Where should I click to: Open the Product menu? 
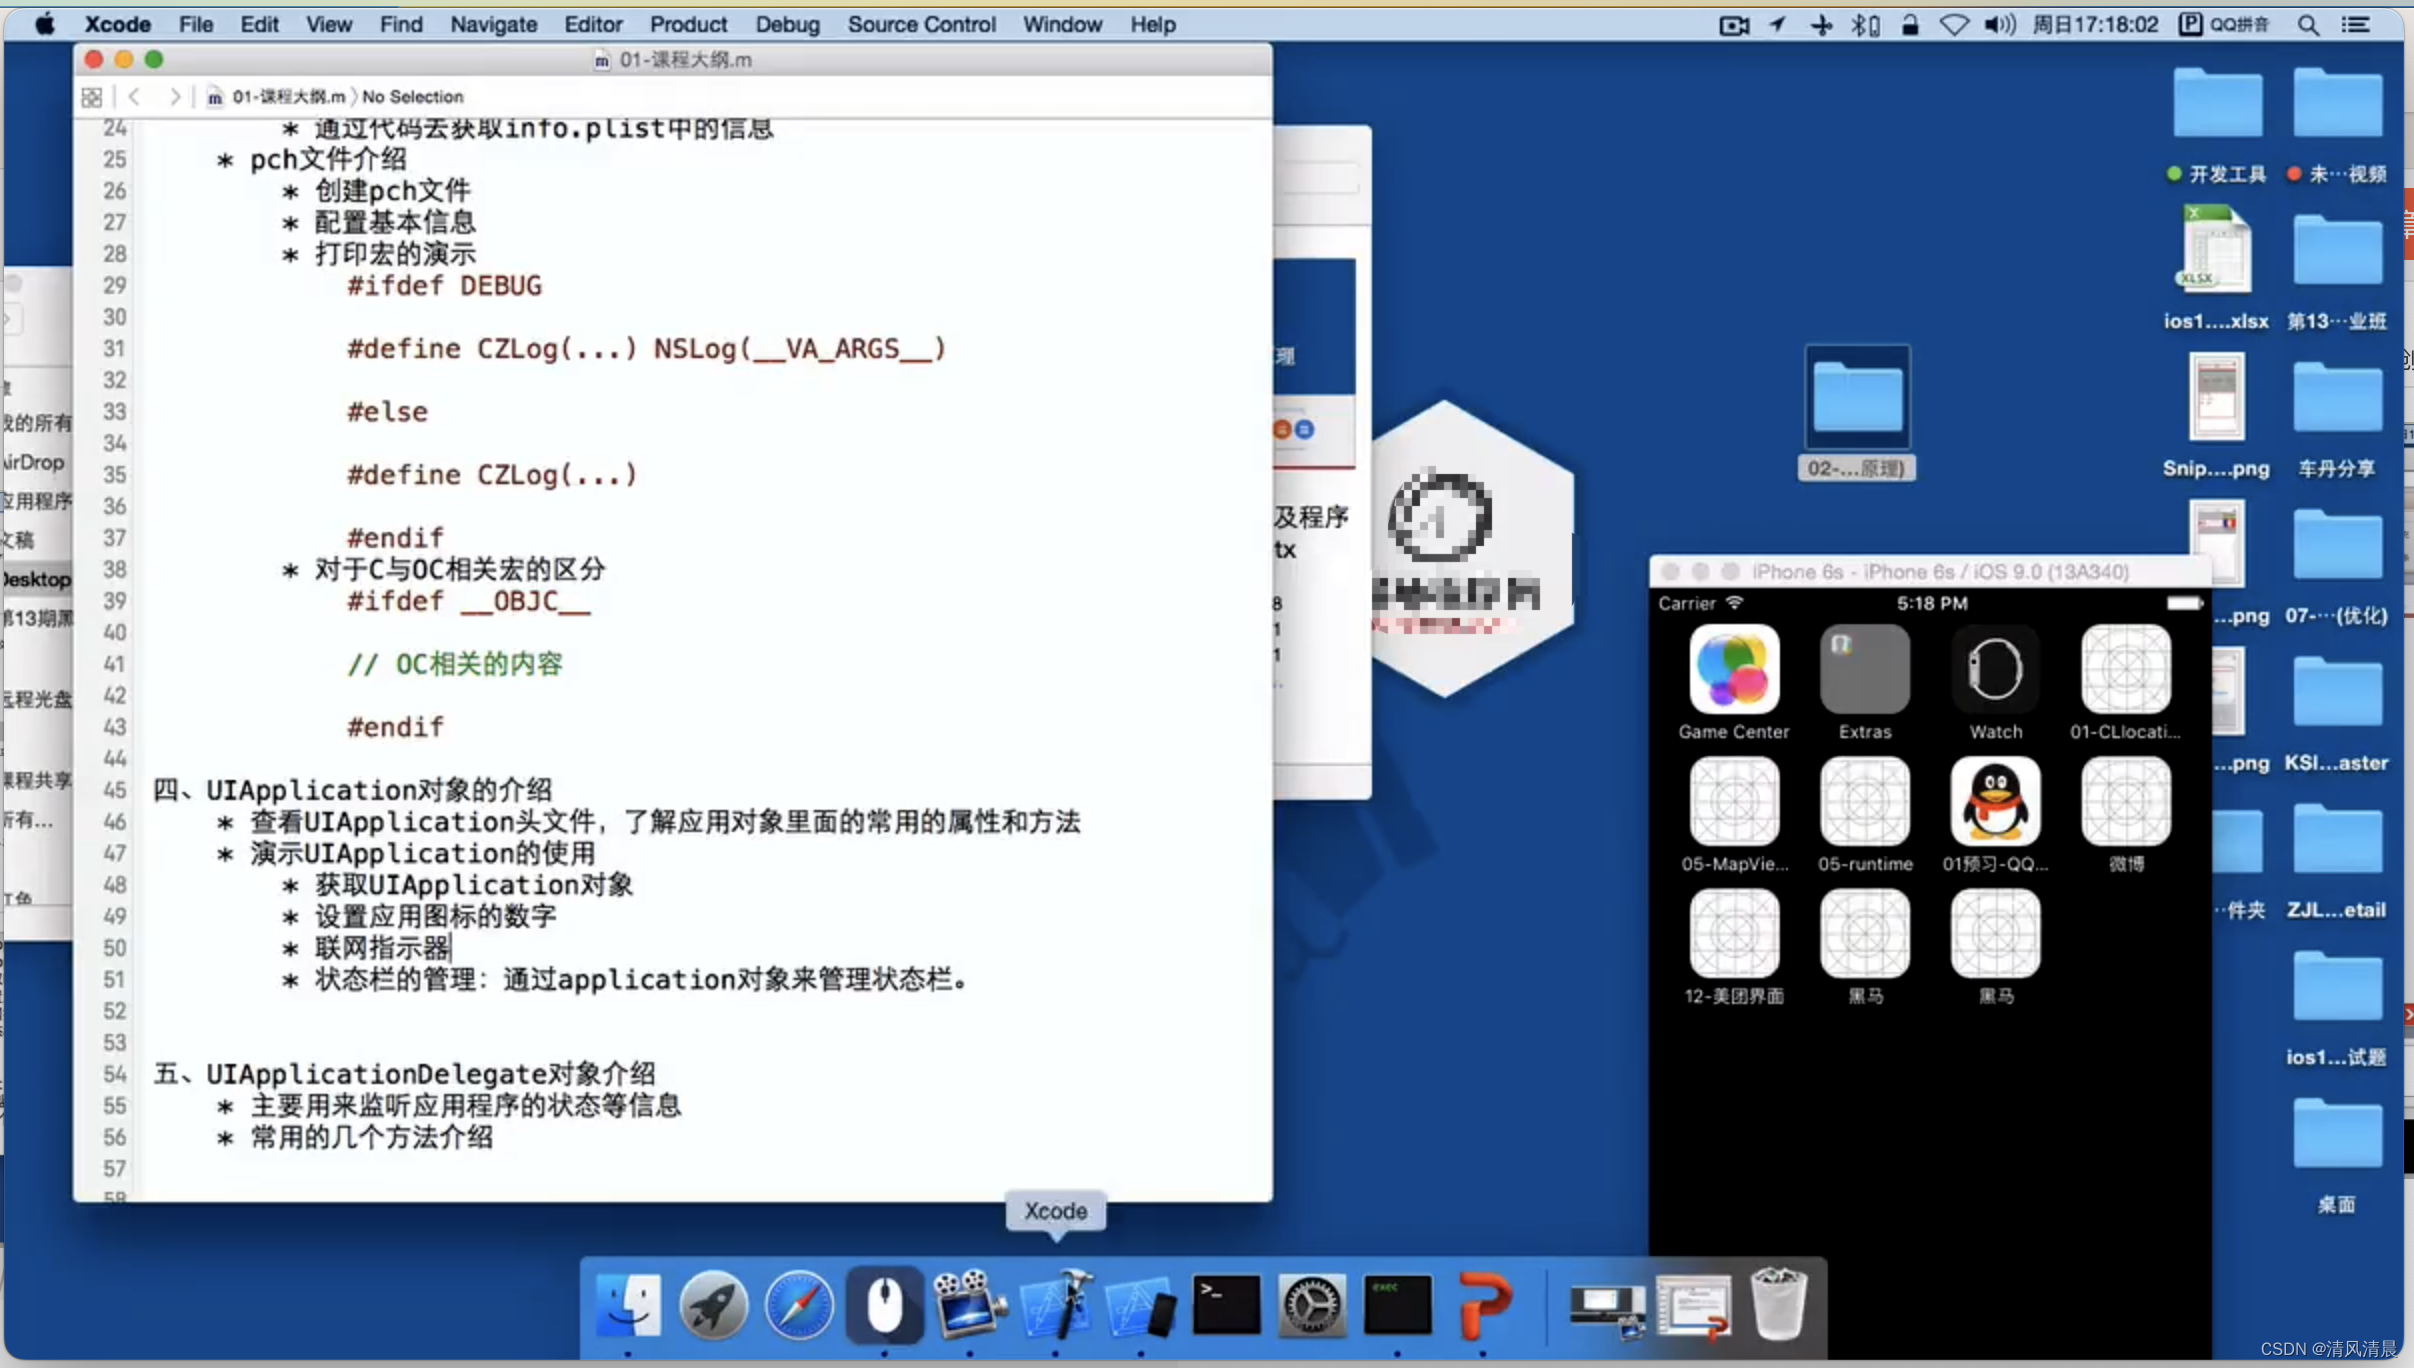pyautogui.click(x=688, y=24)
